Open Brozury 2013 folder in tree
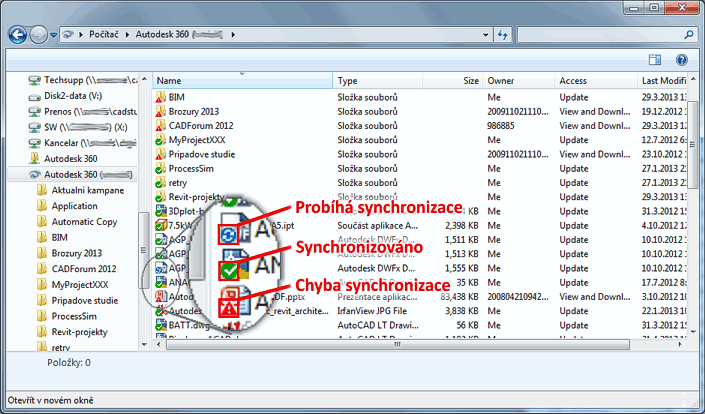The height and width of the screenshot is (414, 705). pos(70,253)
